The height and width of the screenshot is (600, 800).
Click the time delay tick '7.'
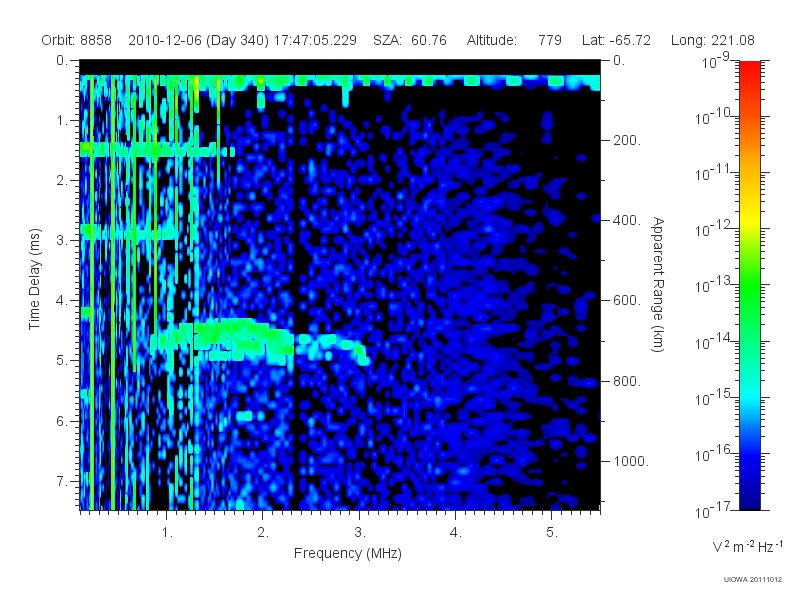click(x=62, y=481)
